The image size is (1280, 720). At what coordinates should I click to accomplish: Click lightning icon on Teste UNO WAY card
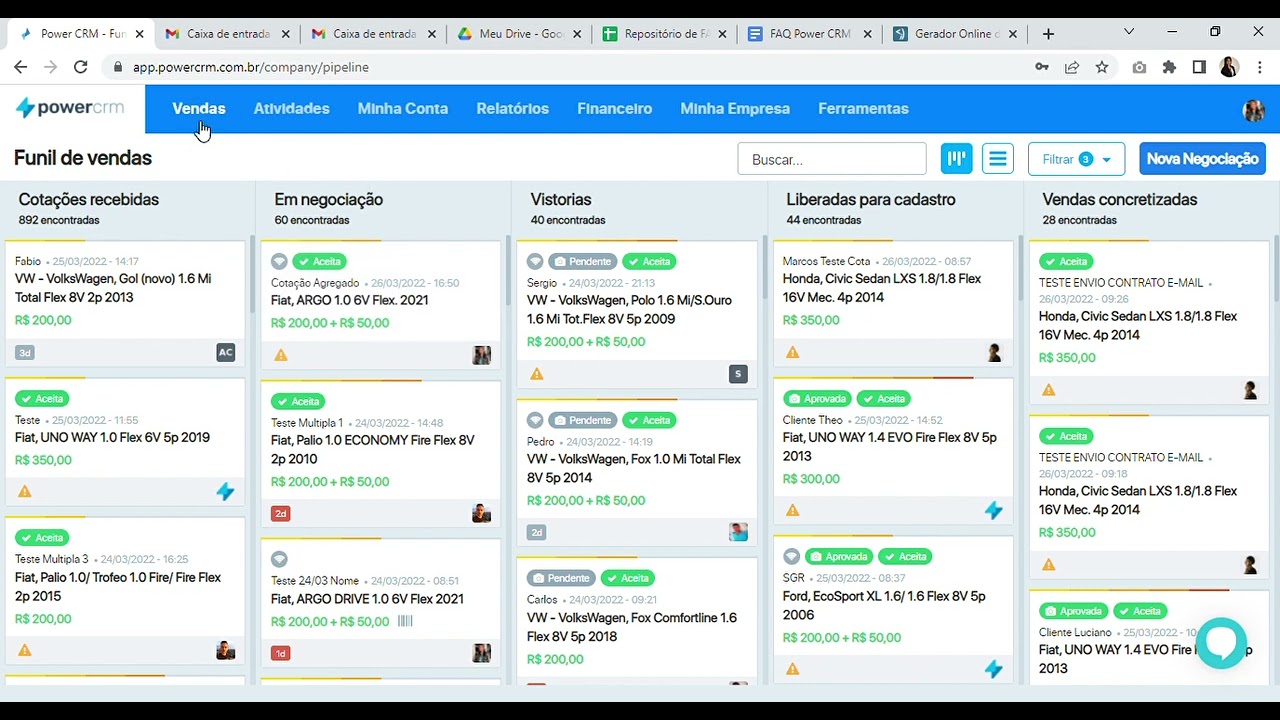[225, 492]
